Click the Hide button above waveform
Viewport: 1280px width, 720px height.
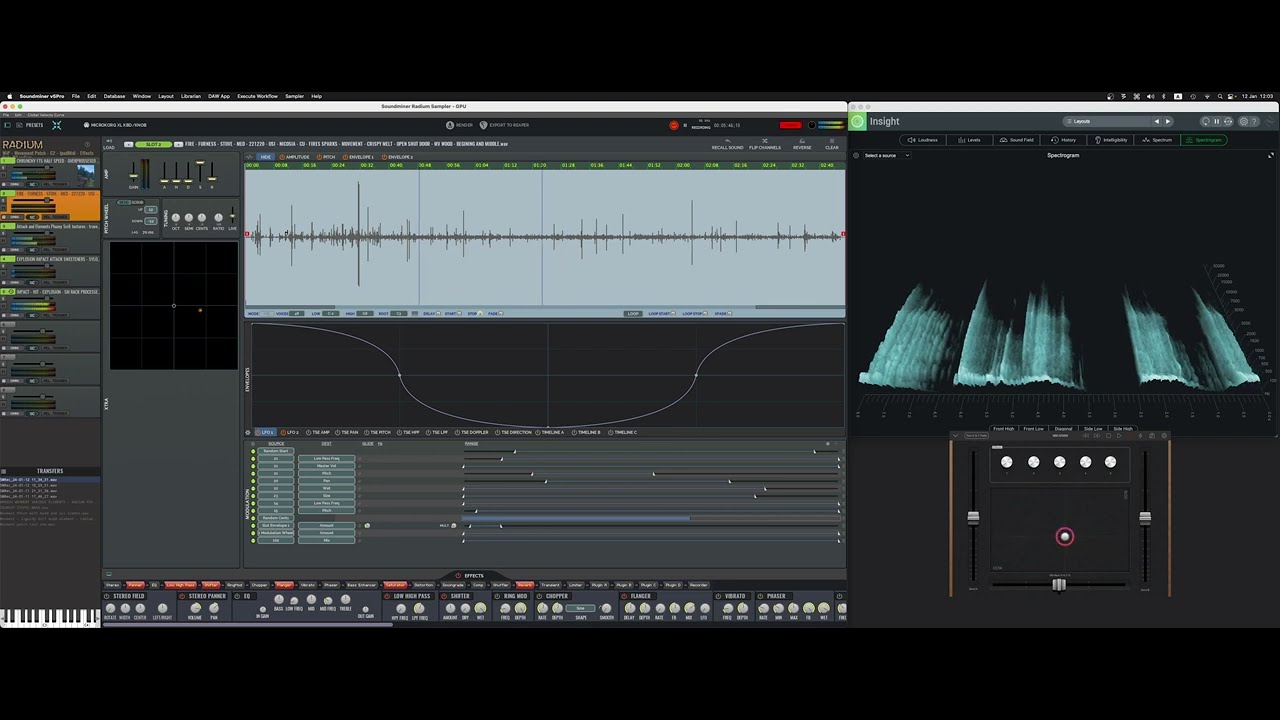(x=263, y=157)
